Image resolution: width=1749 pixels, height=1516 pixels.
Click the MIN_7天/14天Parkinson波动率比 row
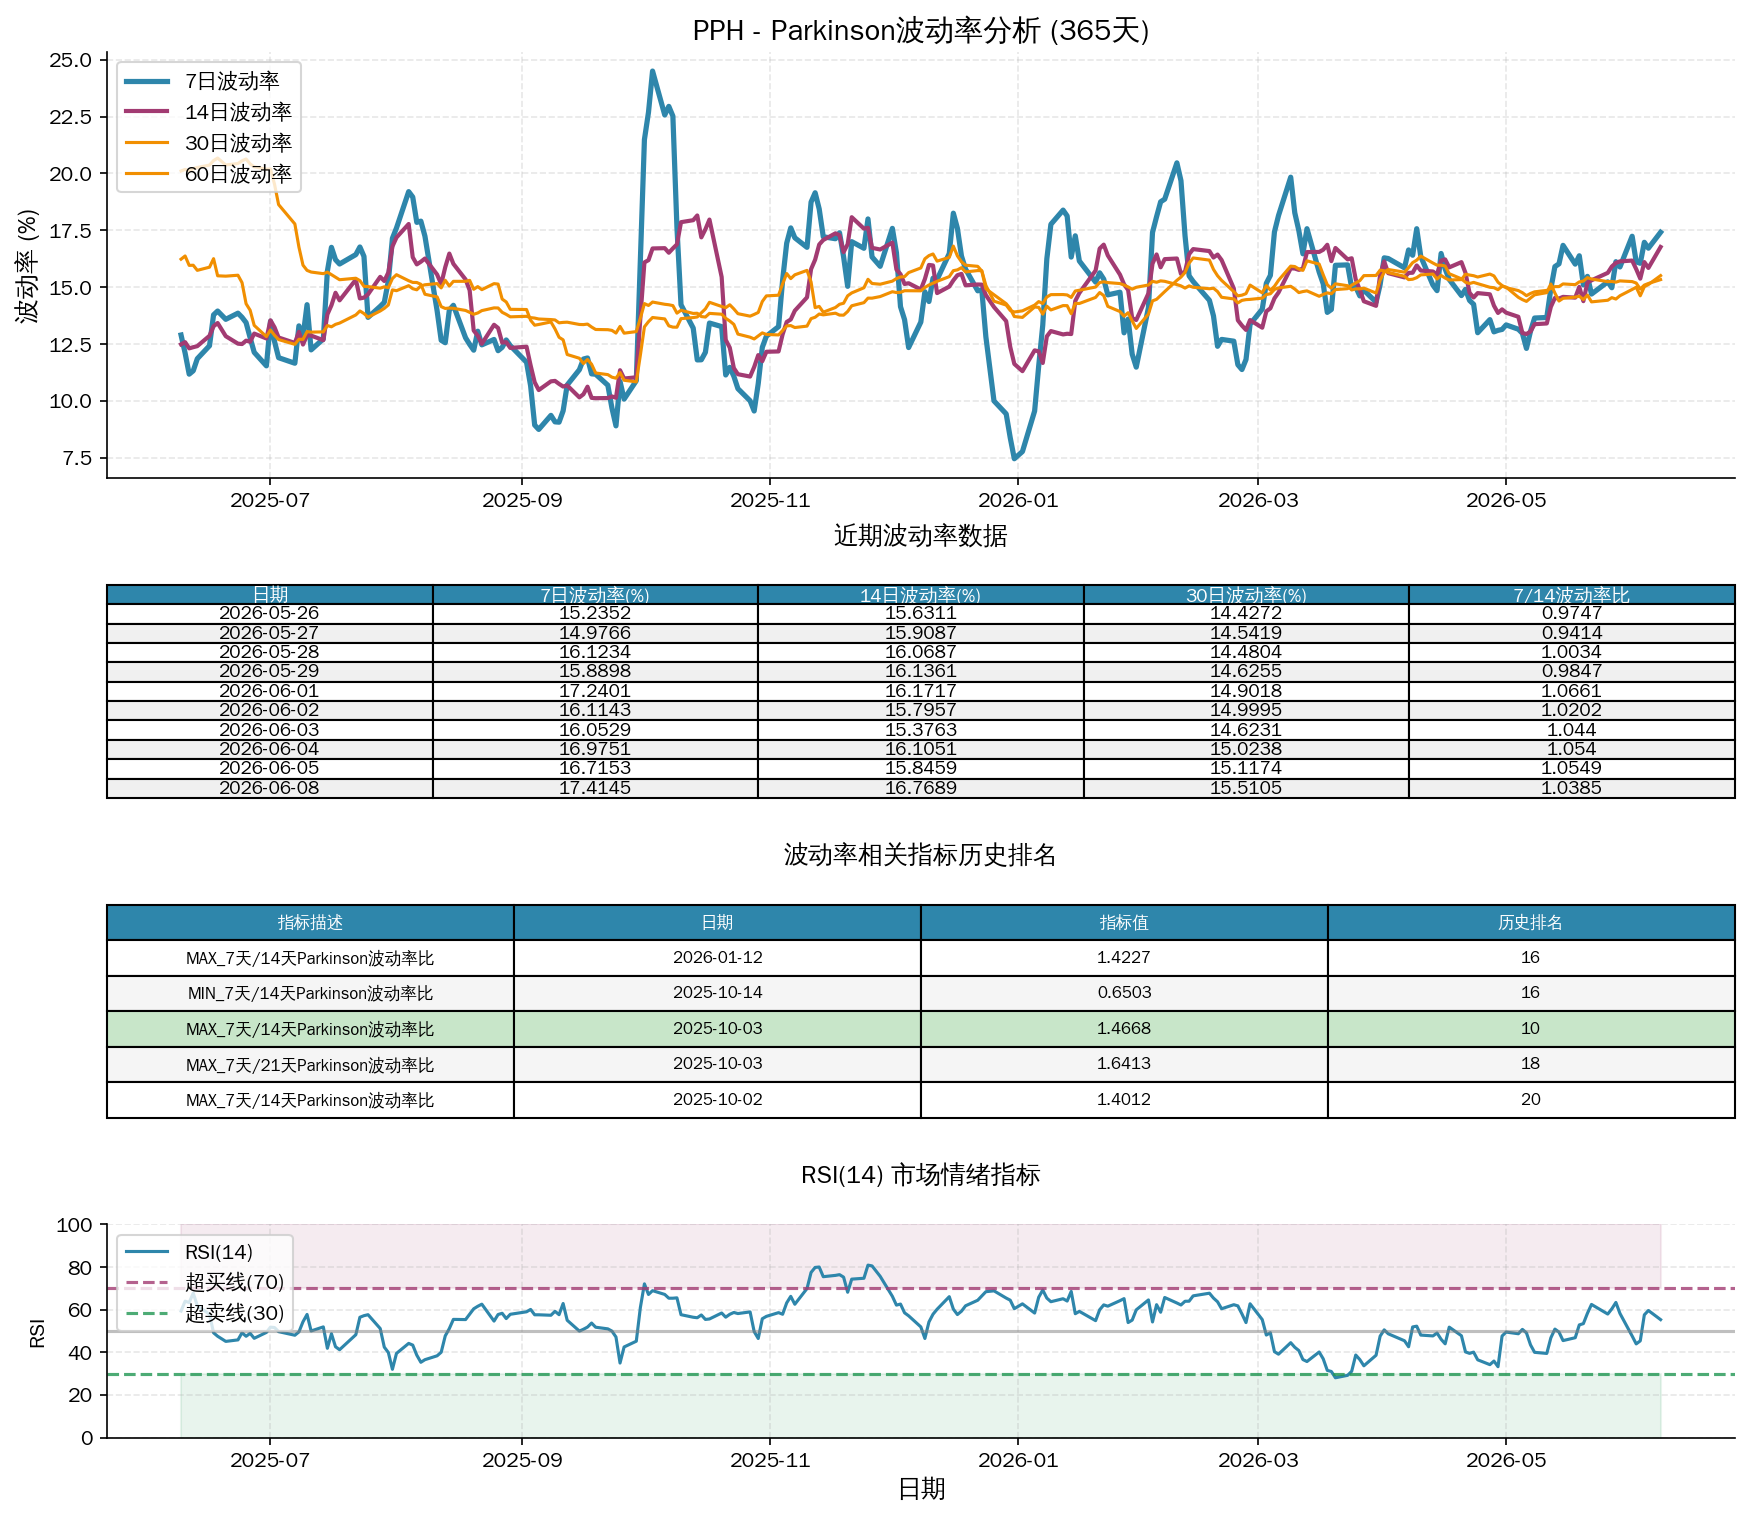click(x=920, y=993)
